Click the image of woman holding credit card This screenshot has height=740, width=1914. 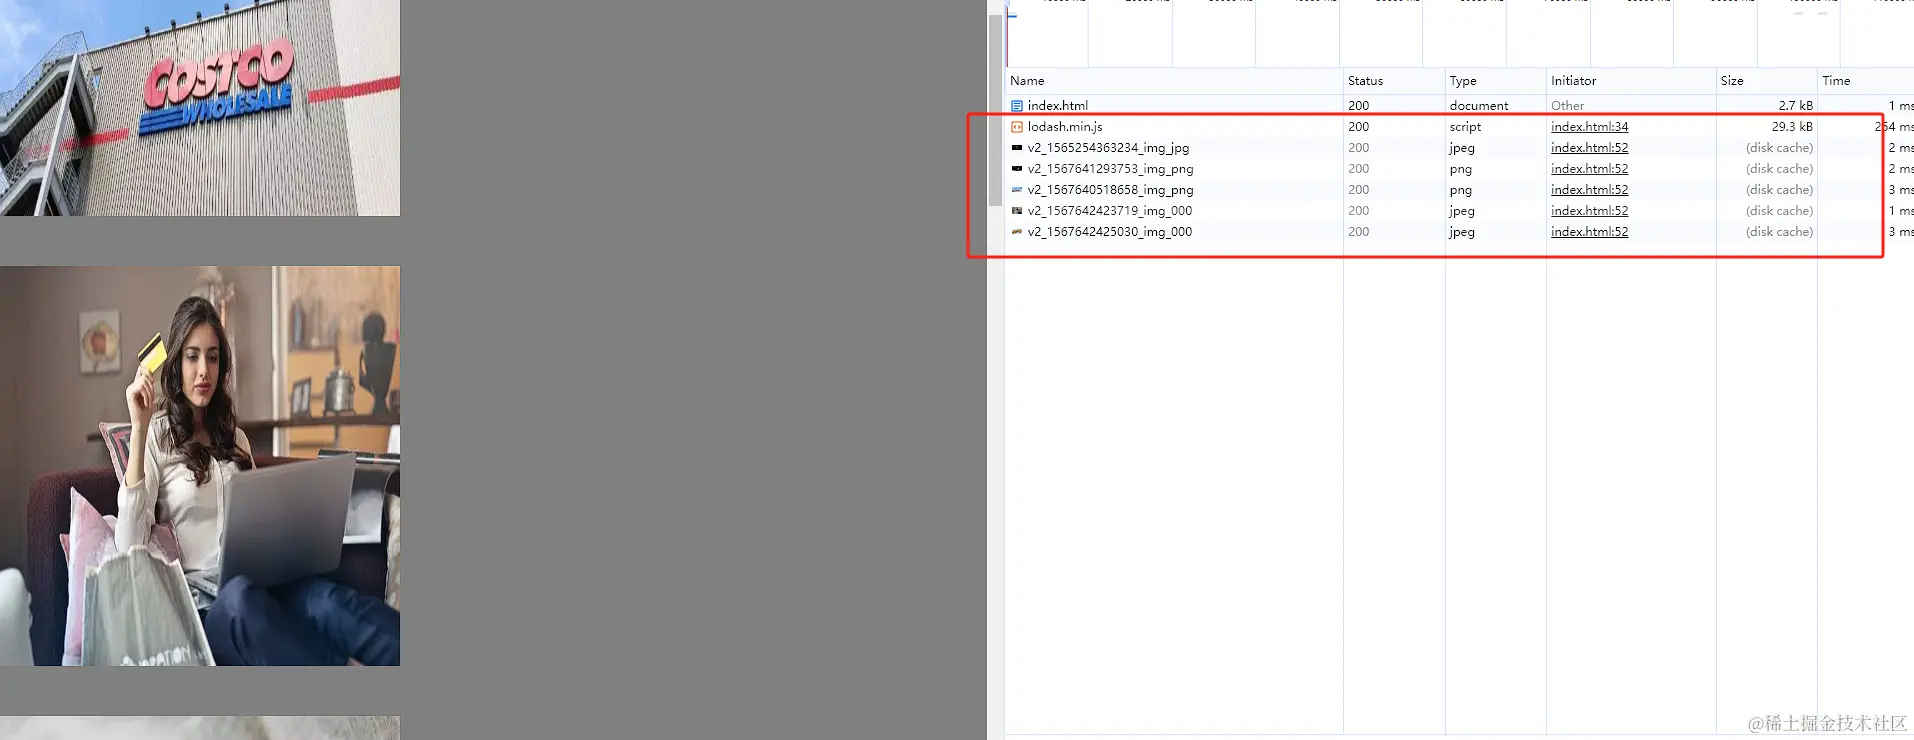200,466
